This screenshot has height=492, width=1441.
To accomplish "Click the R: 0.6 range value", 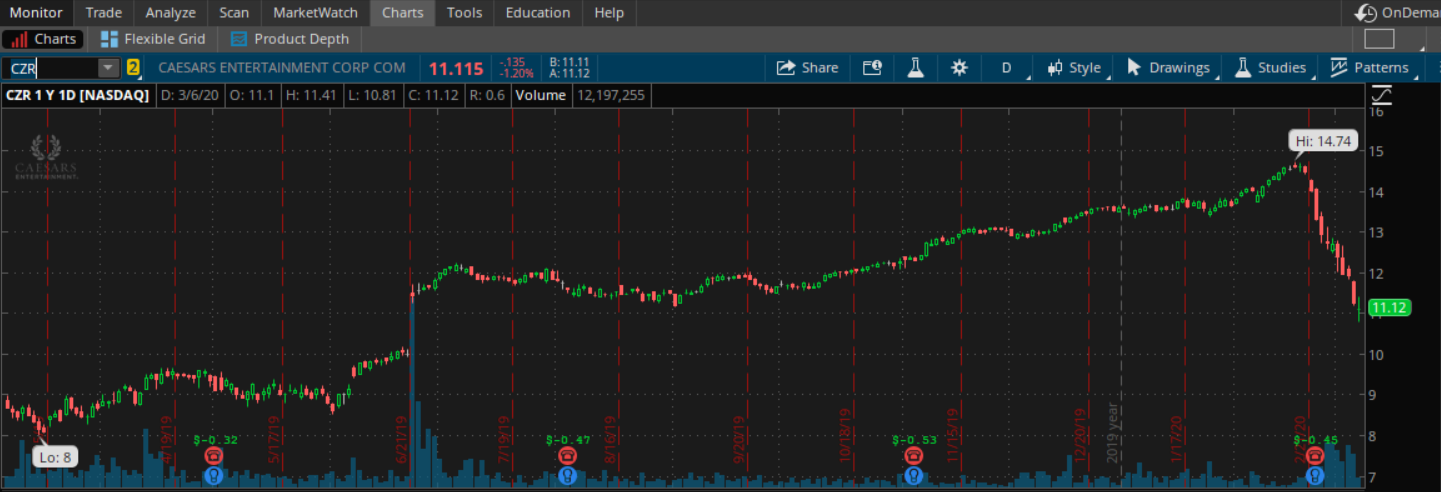I will (488, 95).
